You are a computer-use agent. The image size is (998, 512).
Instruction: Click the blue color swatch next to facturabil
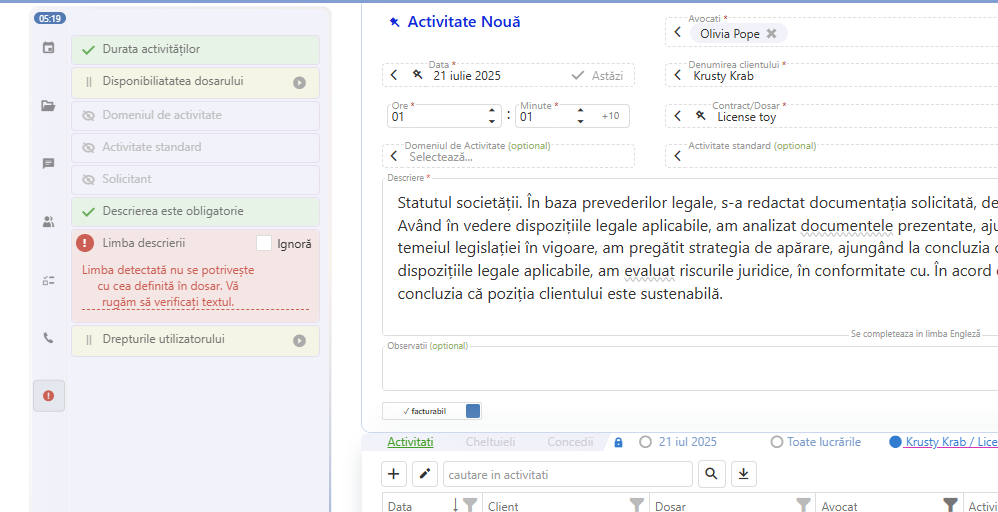(473, 411)
